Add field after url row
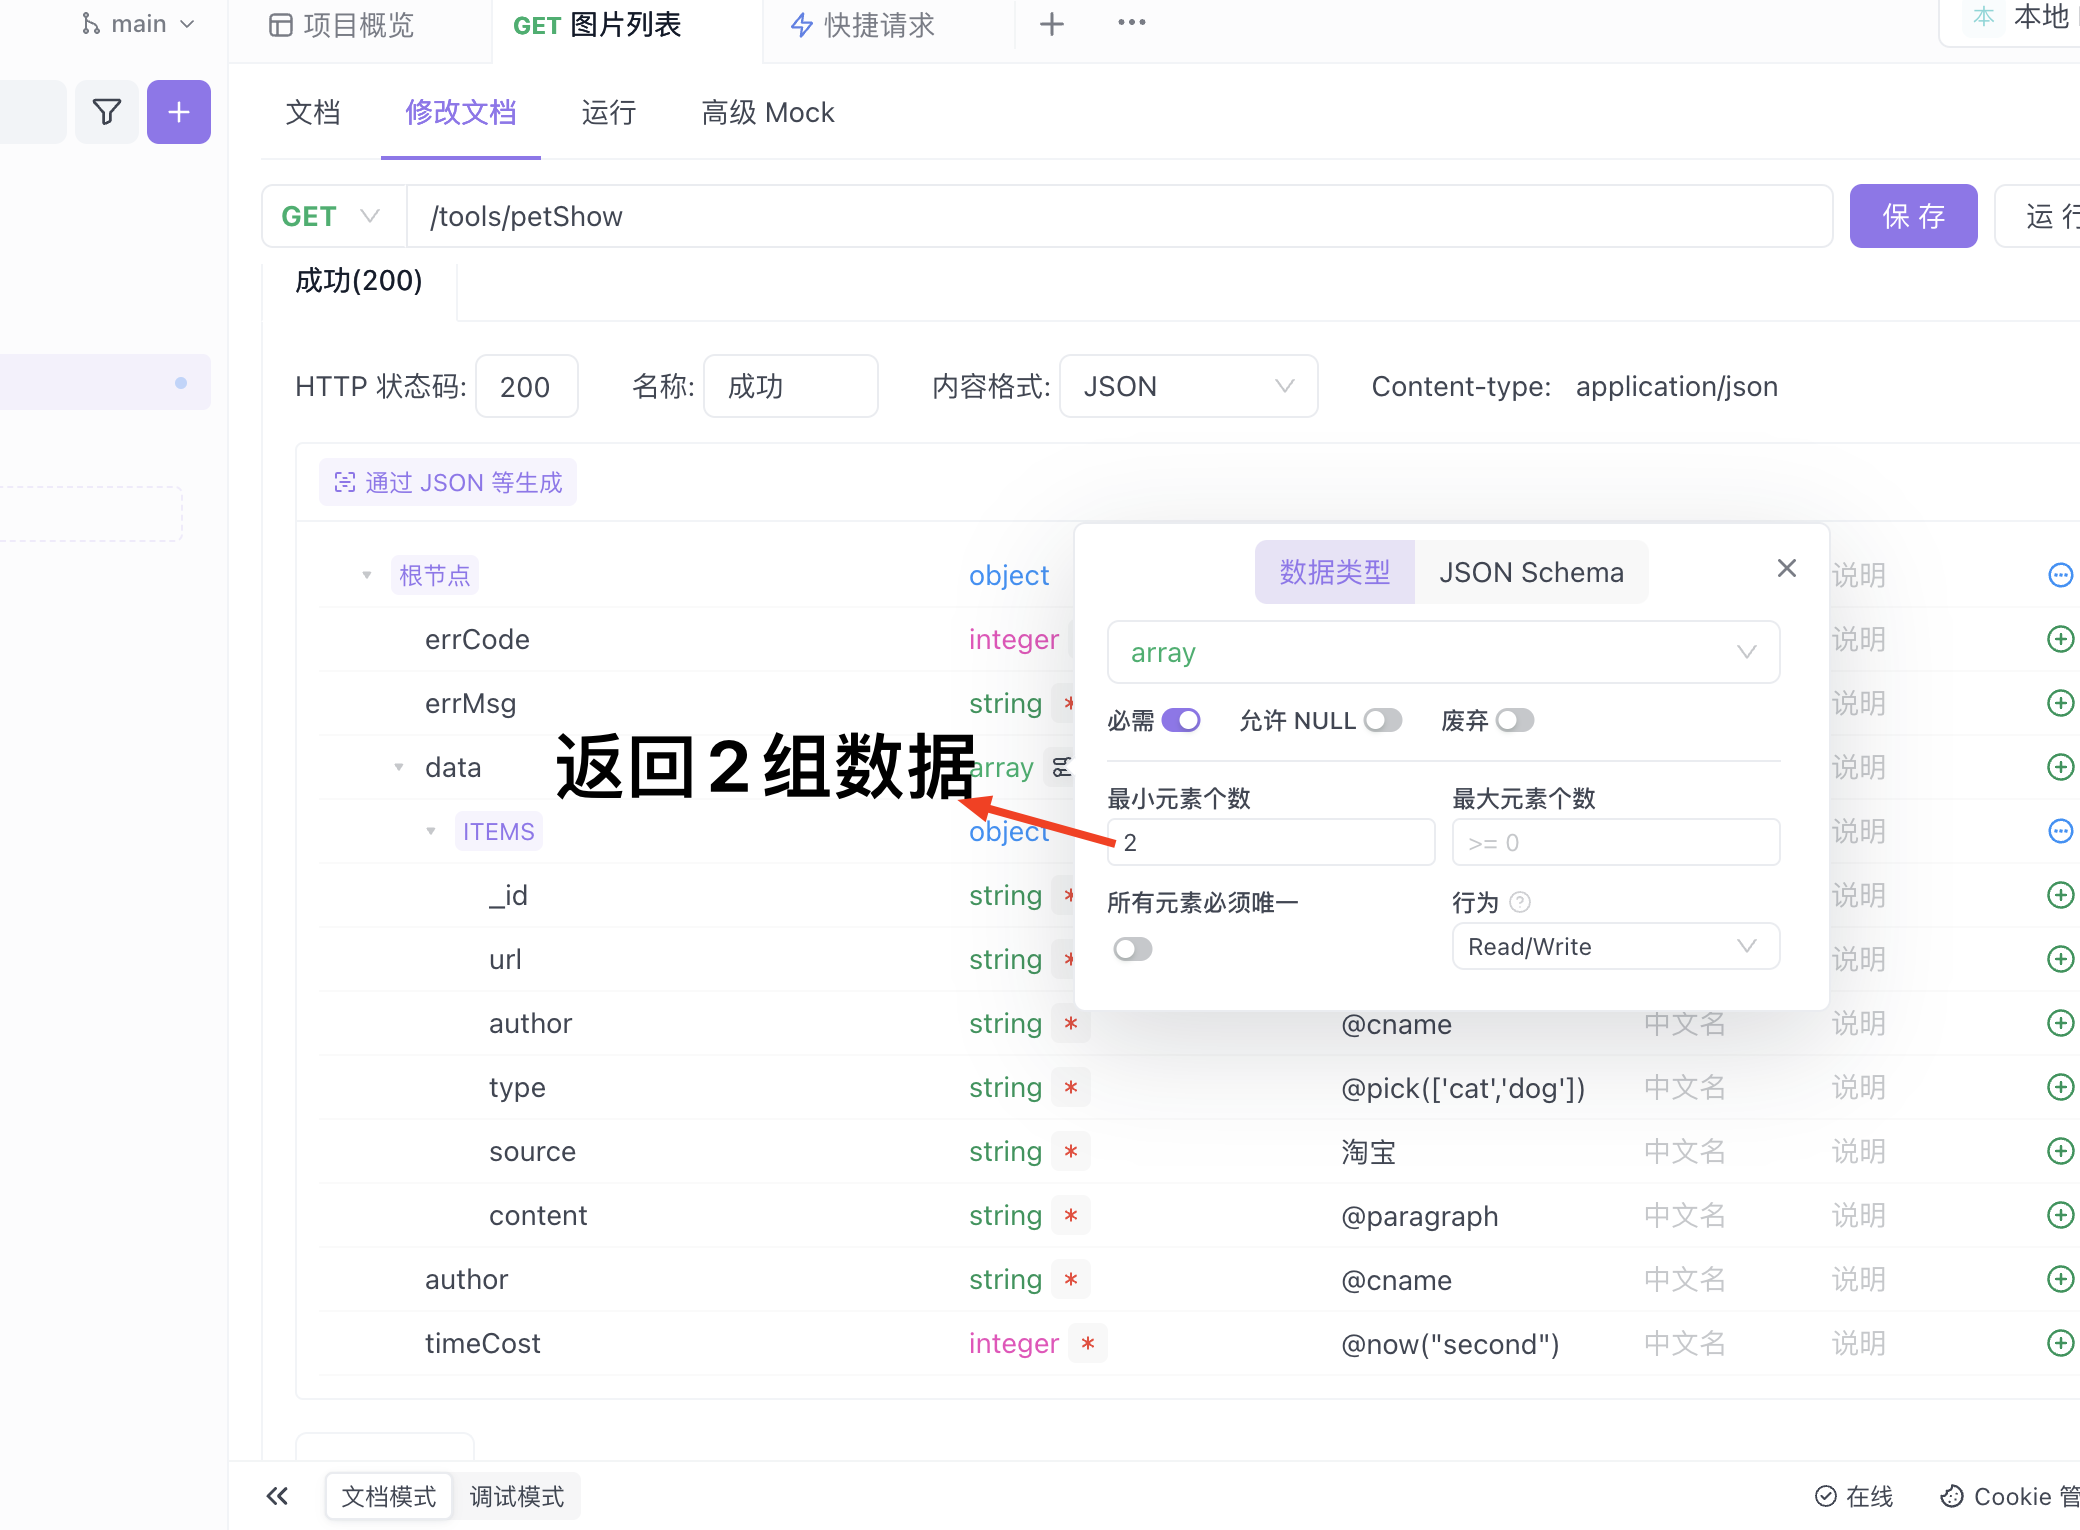The image size is (2080, 1530). [x=2060, y=959]
